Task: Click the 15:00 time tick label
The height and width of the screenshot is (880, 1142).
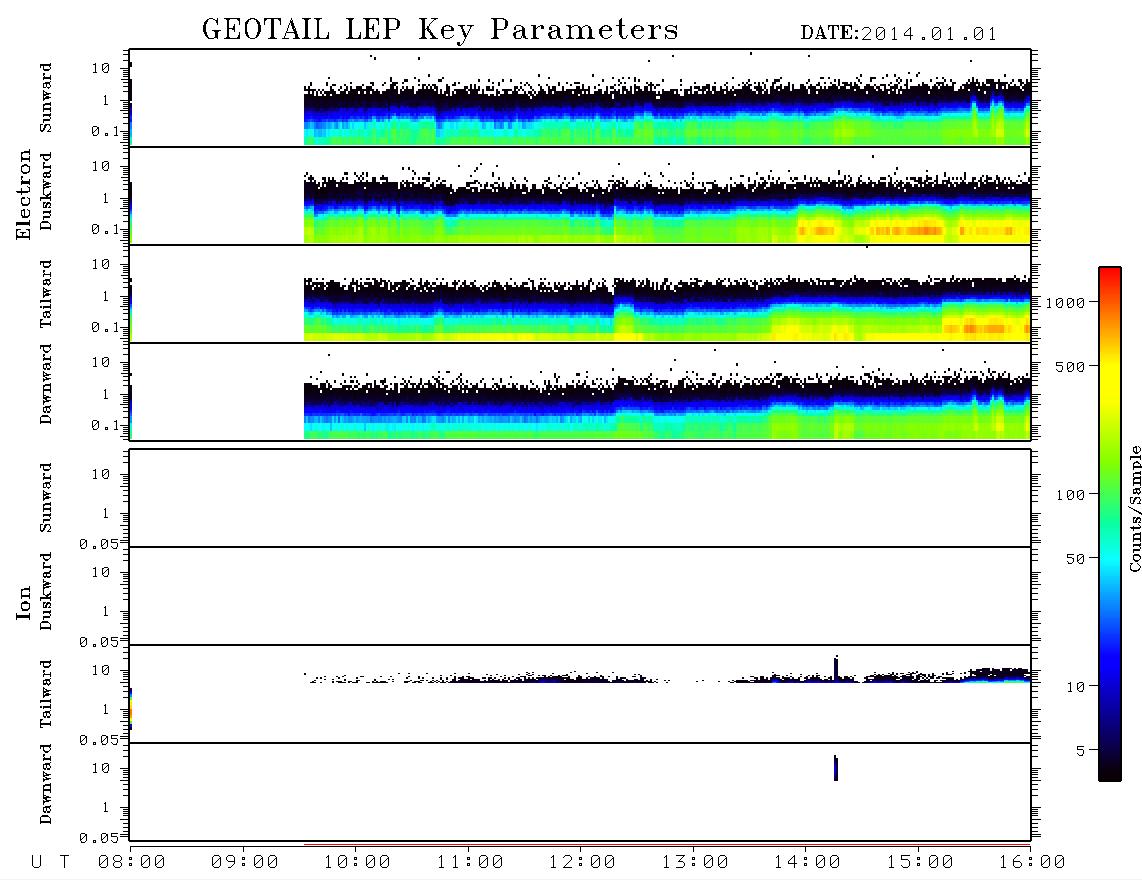Action: coord(920,863)
